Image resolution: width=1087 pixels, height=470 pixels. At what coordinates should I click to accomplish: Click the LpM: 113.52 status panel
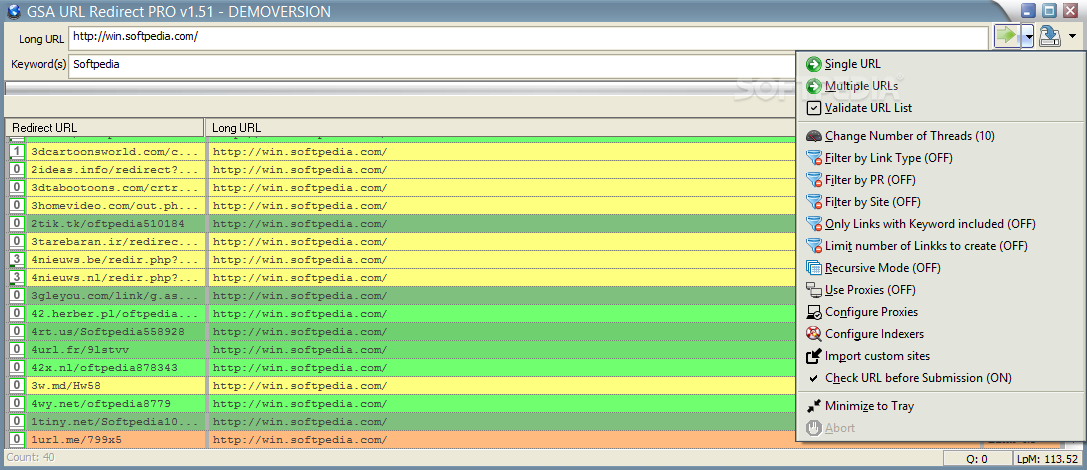[x=1047, y=459]
